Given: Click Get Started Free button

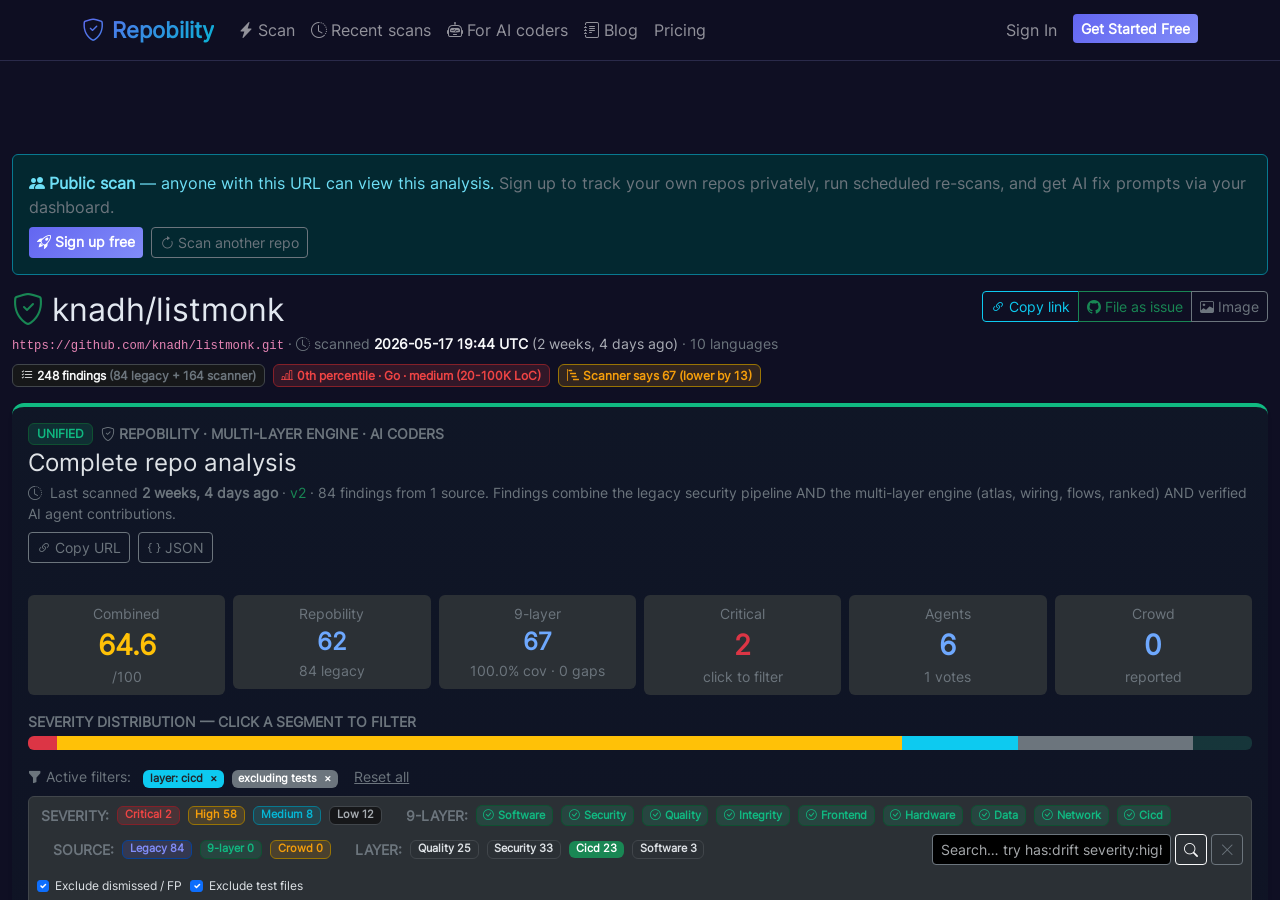Looking at the screenshot, I should point(1135,29).
